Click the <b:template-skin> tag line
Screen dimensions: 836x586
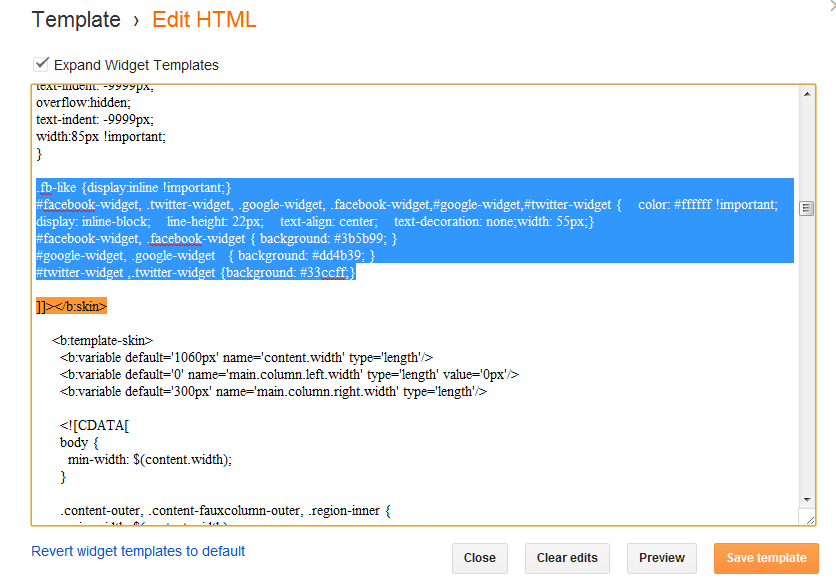[x=102, y=340]
